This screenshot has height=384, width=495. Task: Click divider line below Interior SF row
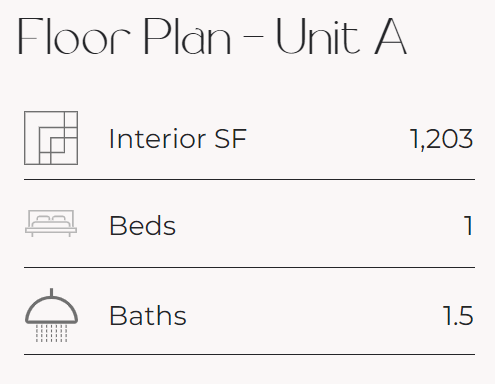click(x=249, y=179)
